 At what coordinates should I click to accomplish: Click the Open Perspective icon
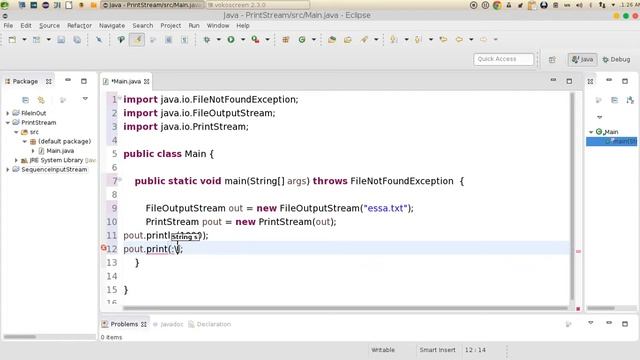pos(552,60)
